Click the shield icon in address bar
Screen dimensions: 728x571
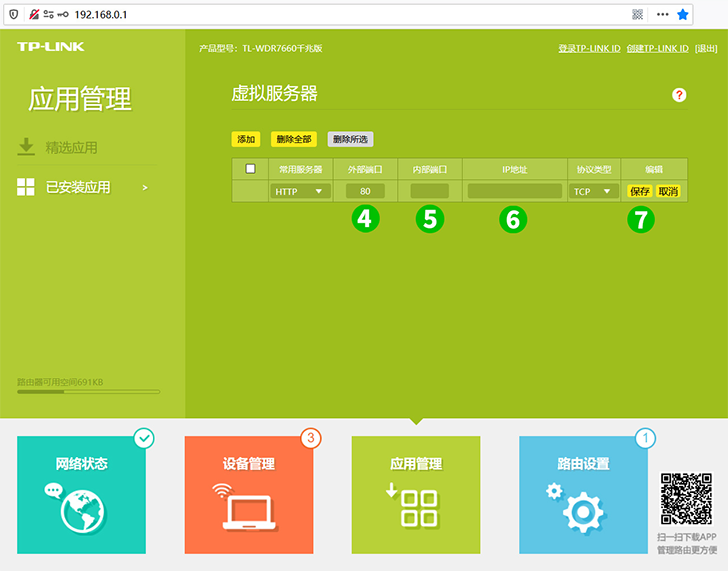click(x=13, y=14)
